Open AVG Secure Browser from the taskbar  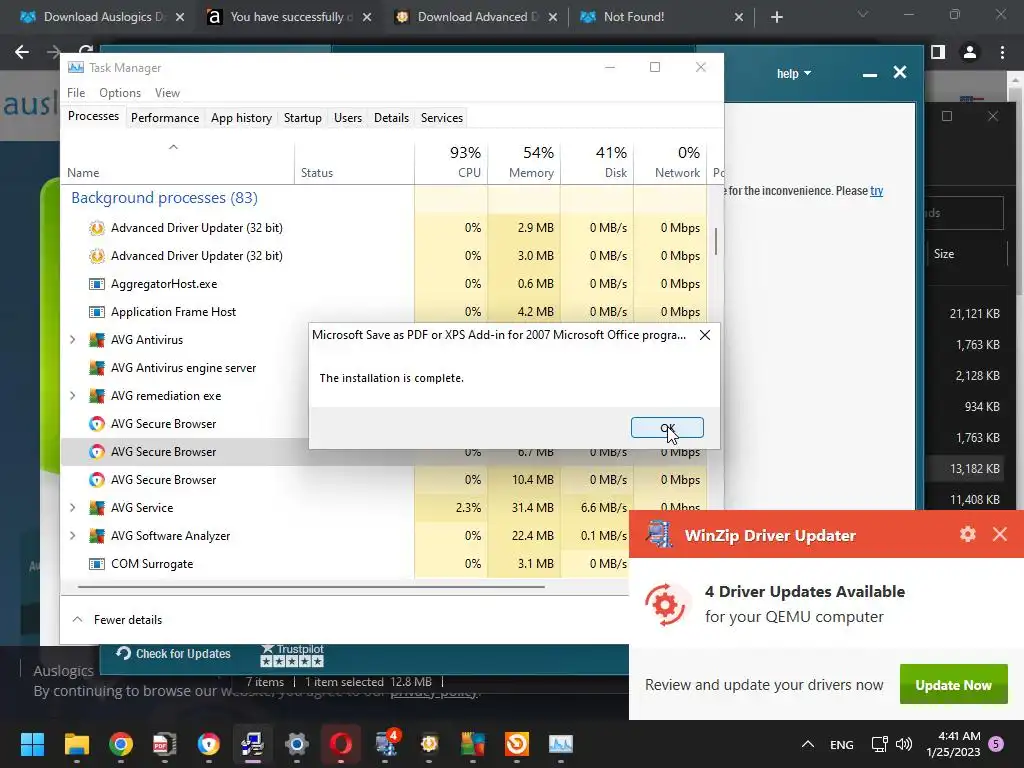tap(209, 744)
